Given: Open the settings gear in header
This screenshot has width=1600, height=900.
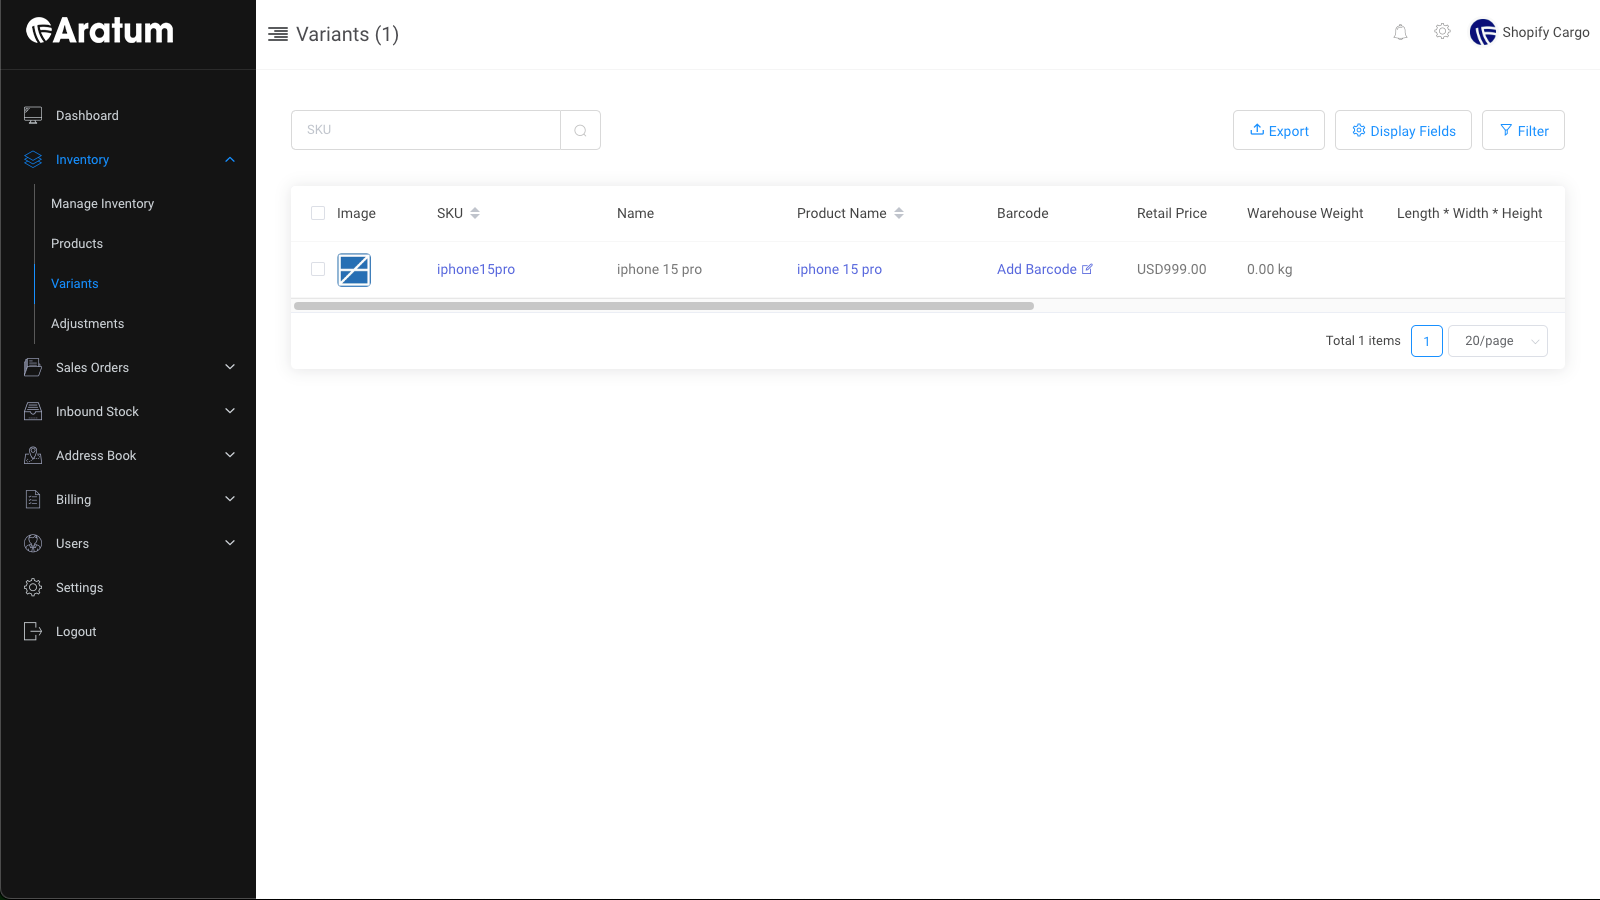Looking at the screenshot, I should tap(1442, 32).
